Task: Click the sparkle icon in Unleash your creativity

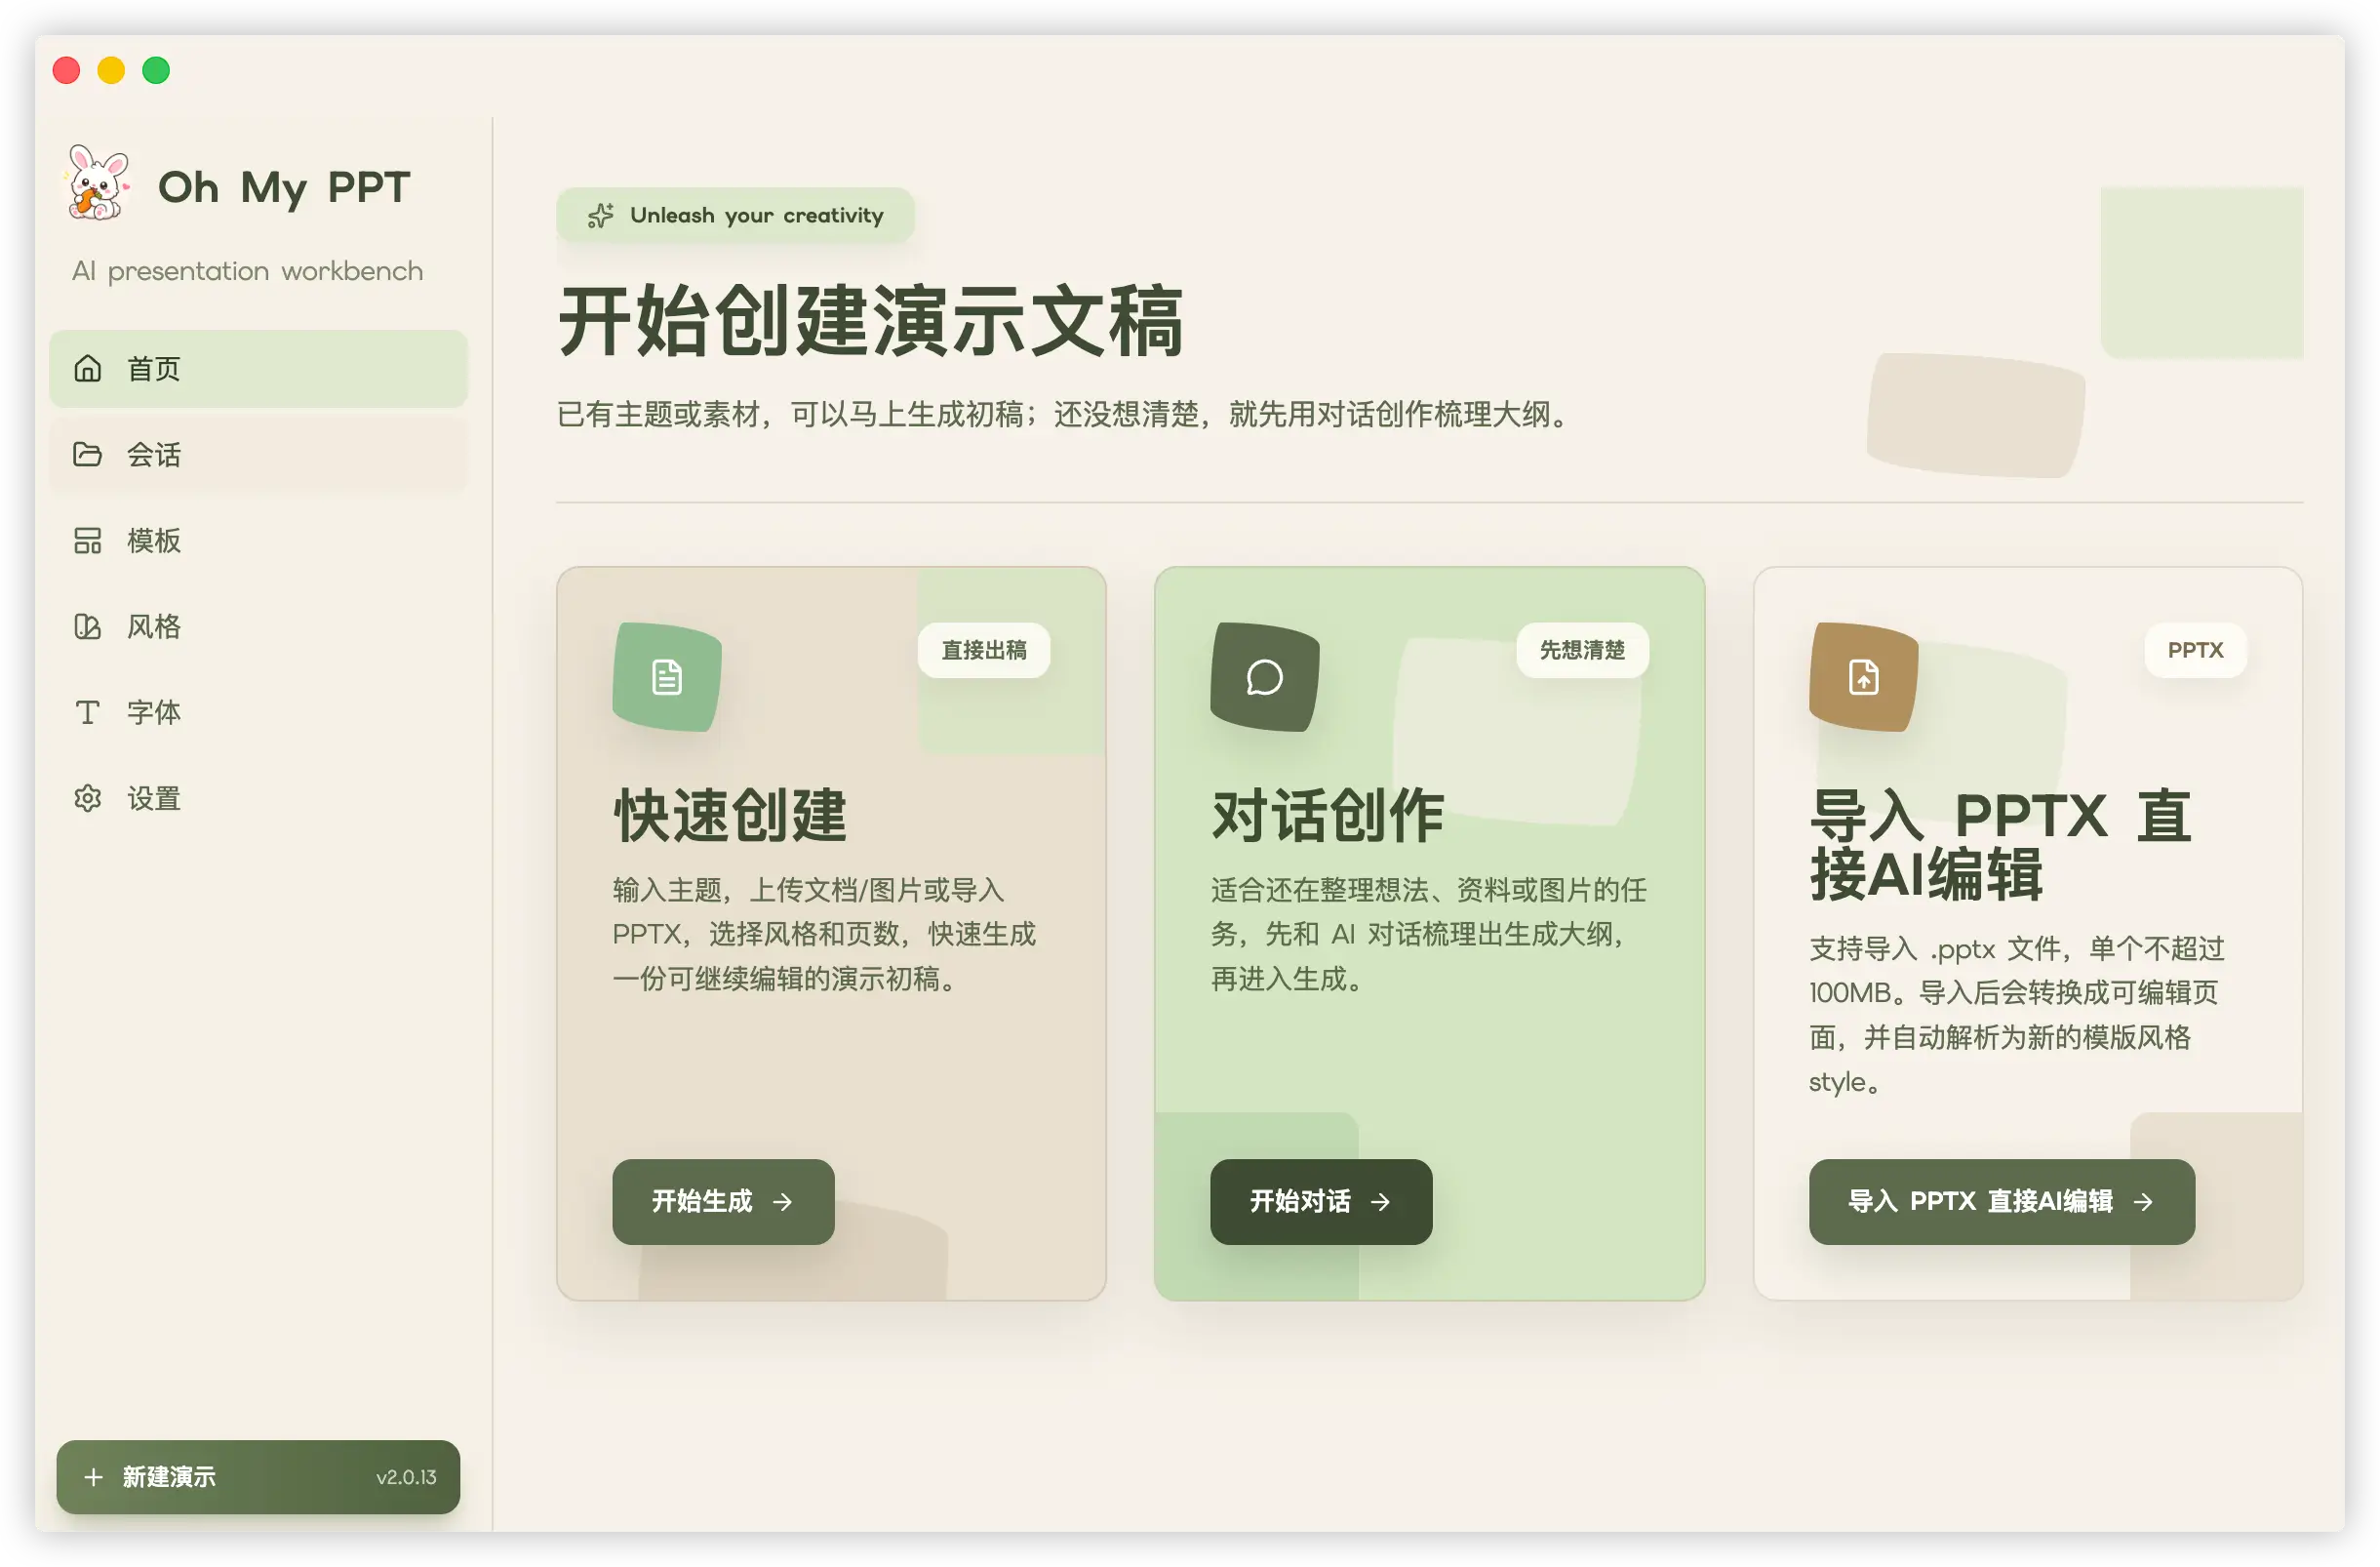Action: click(601, 215)
